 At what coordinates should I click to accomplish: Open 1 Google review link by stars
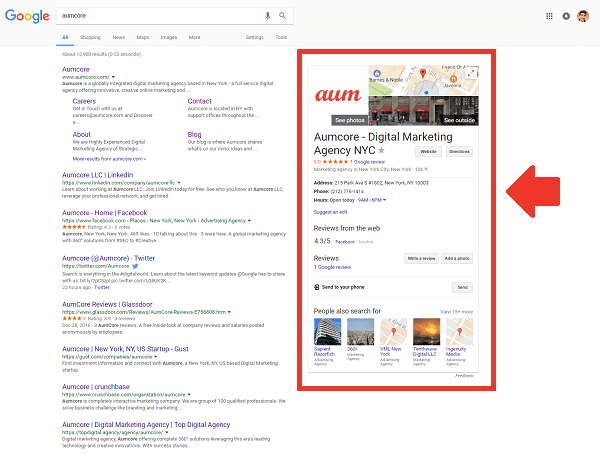(x=367, y=162)
